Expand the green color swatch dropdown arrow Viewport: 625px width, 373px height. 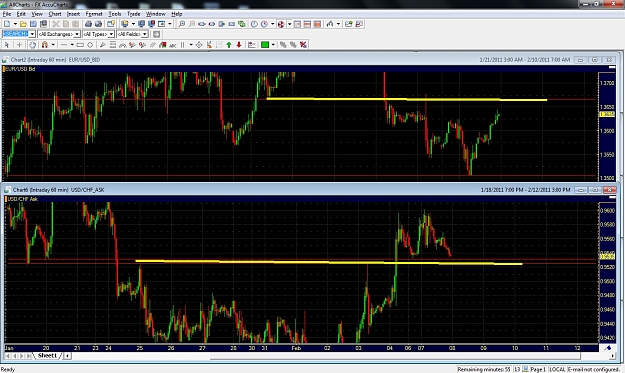[273, 45]
